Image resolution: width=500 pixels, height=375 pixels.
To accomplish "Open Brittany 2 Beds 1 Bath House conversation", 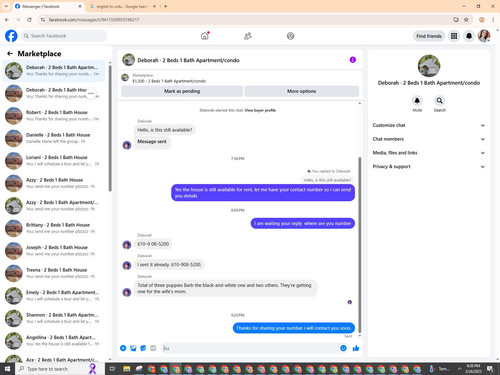I will point(54,228).
